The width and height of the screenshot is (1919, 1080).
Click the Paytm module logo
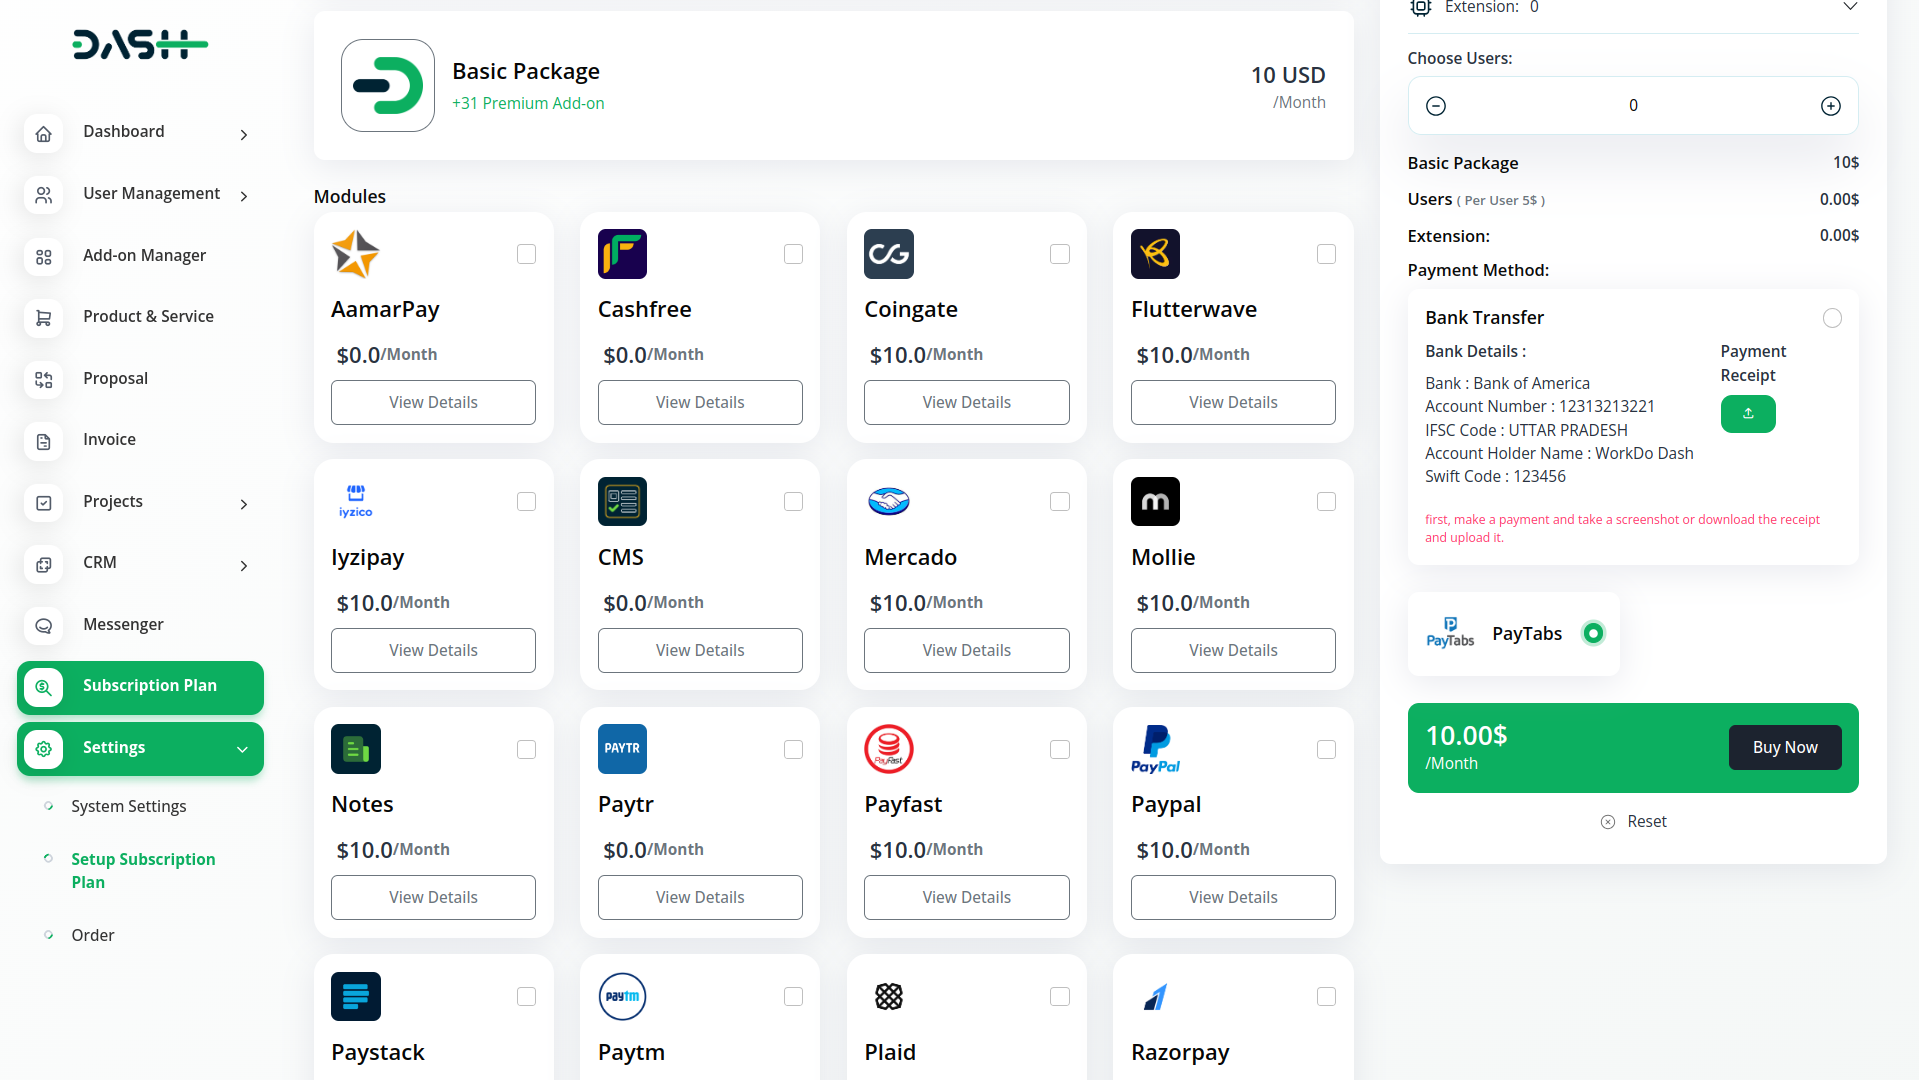[622, 996]
